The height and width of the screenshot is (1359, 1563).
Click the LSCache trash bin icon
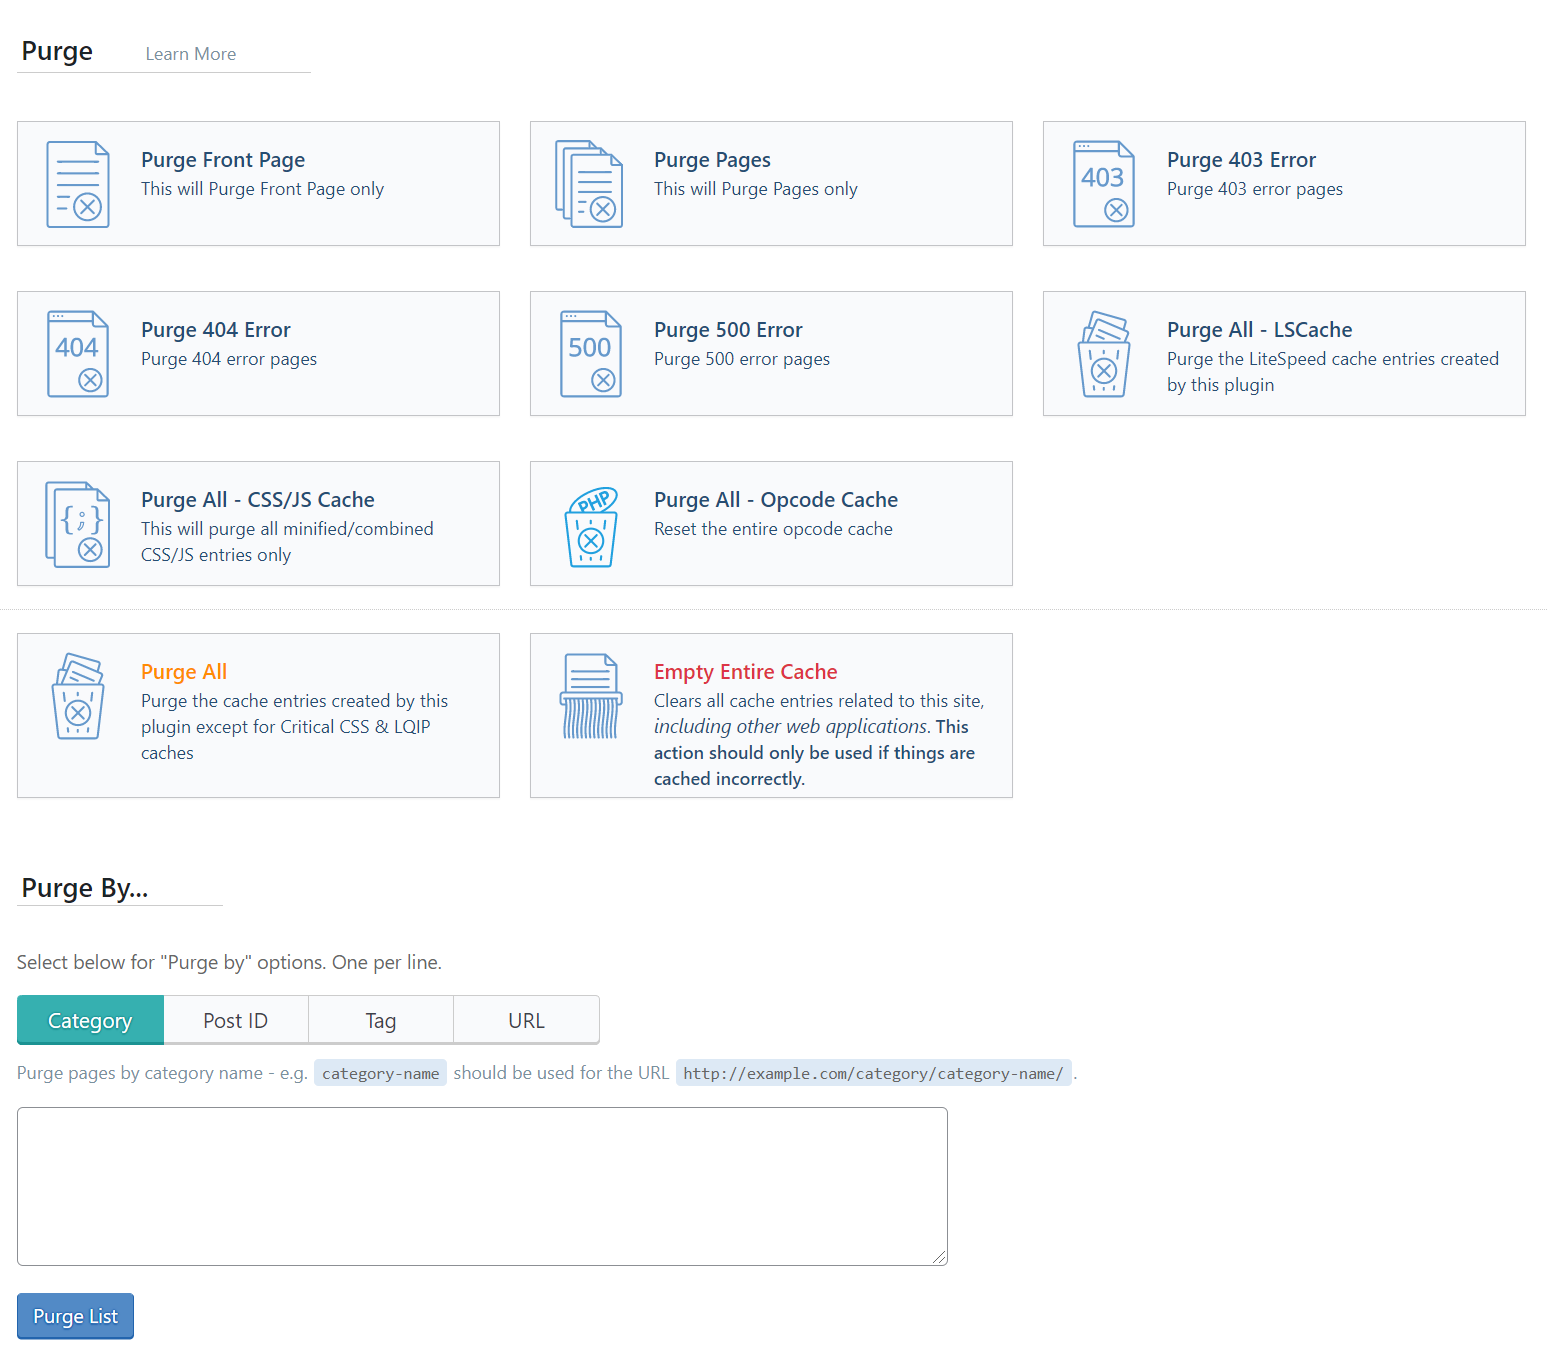[1103, 354]
